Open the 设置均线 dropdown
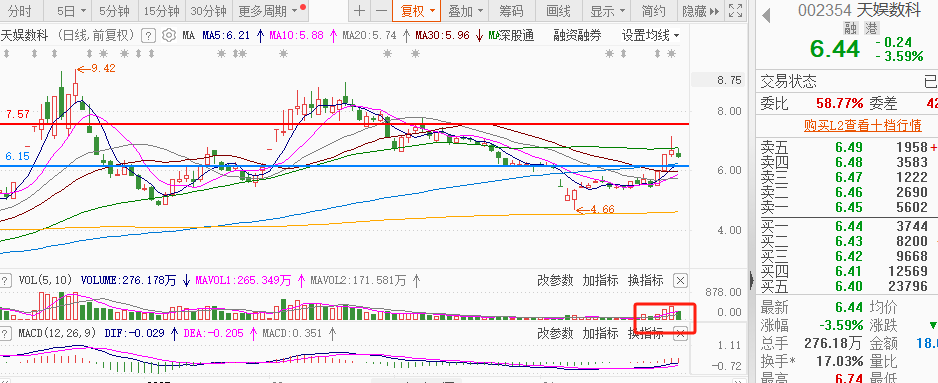 click(x=650, y=36)
